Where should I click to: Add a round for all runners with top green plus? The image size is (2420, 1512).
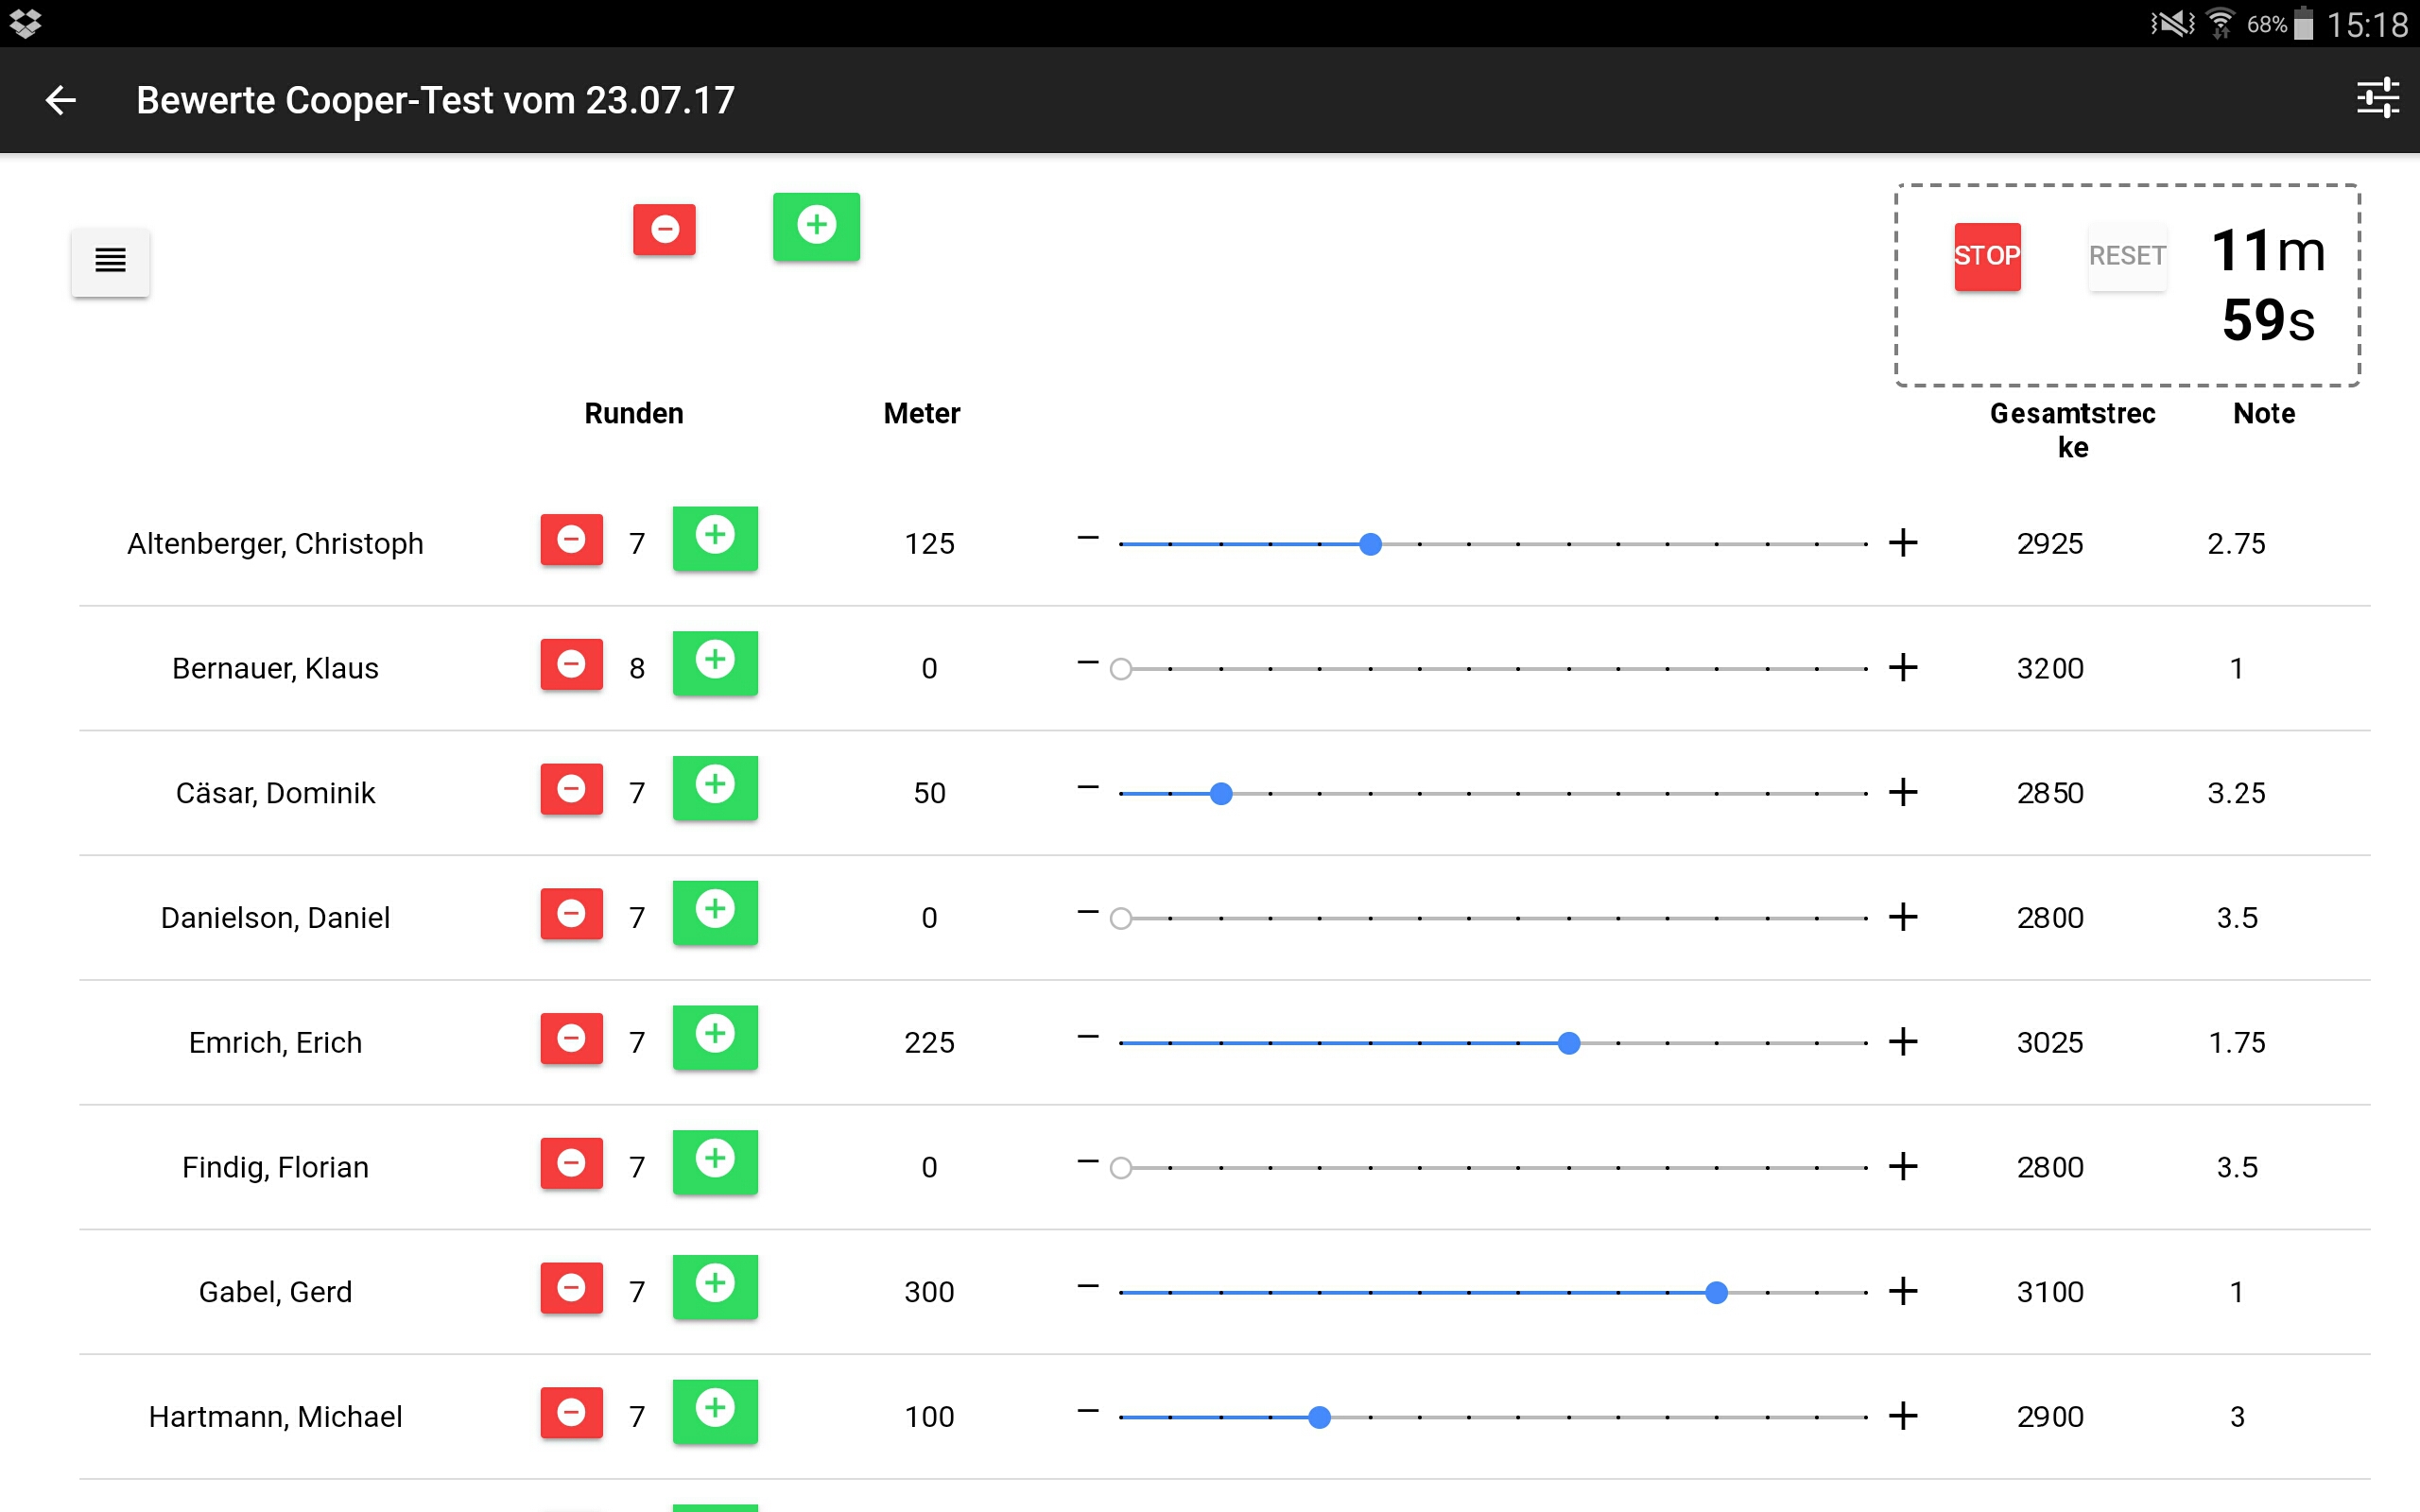[x=816, y=226]
